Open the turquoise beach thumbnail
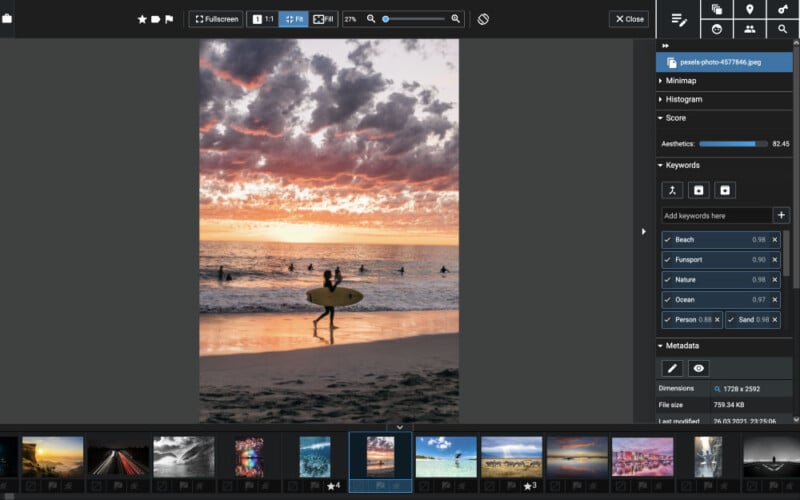This screenshot has height=500, width=800. click(x=446, y=457)
